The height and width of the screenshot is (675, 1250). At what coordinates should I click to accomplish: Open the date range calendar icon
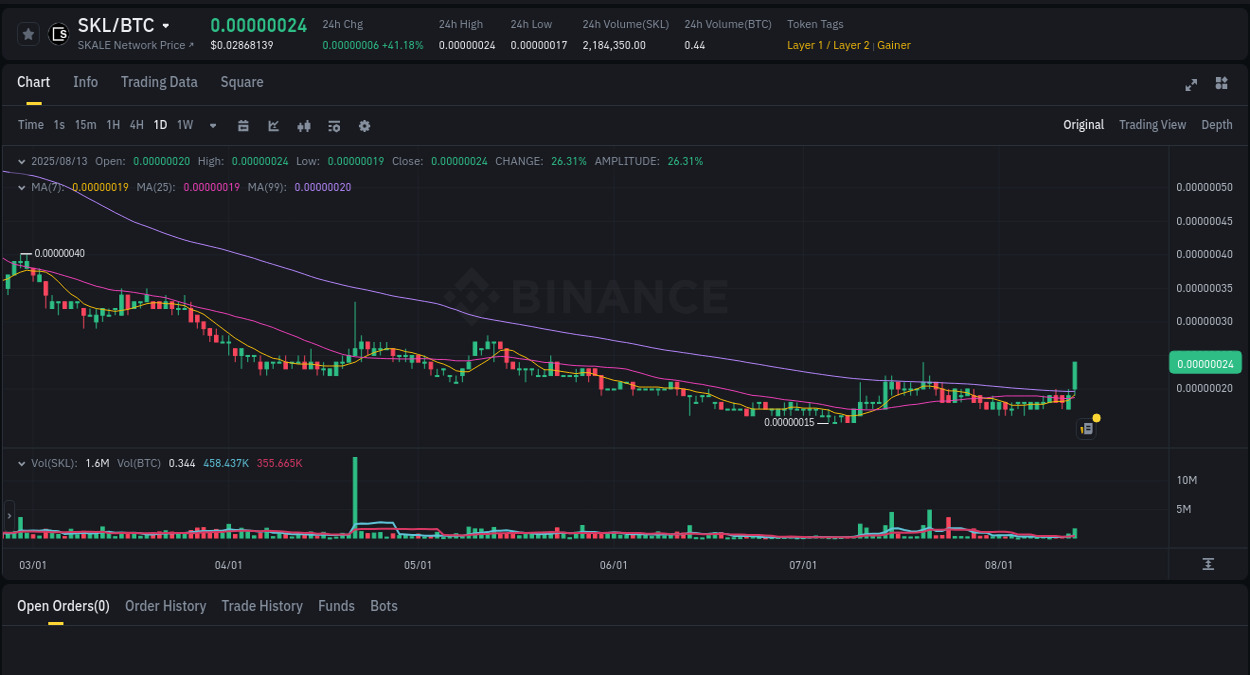pyautogui.click(x=243, y=125)
